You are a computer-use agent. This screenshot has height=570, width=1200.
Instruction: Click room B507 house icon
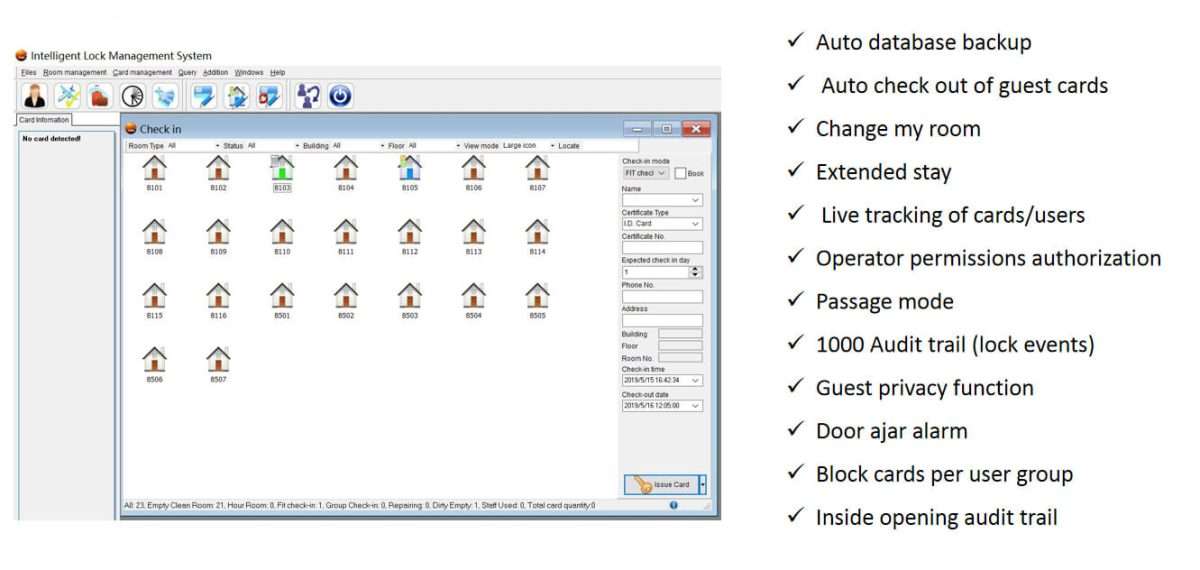click(x=218, y=360)
